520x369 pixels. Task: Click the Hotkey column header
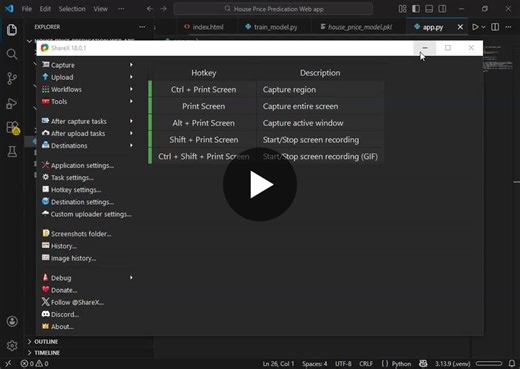pos(204,73)
